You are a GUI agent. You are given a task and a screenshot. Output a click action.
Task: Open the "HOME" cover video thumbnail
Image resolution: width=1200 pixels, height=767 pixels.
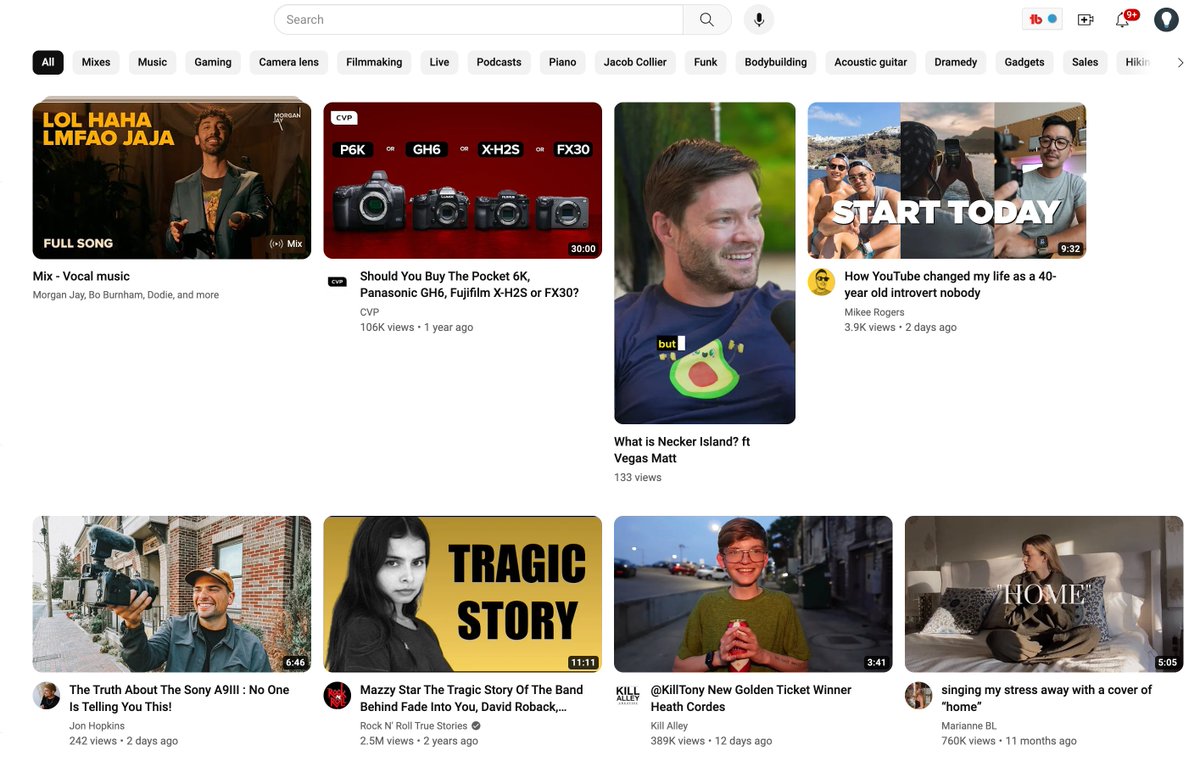tap(1044, 594)
